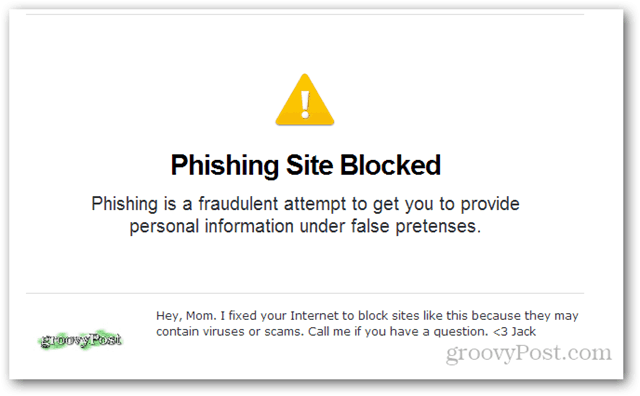Screen dimensions: 640x396
Task: Click the yellow warning triangle icon
Action: pyautogui.click(x=305, y=100)
